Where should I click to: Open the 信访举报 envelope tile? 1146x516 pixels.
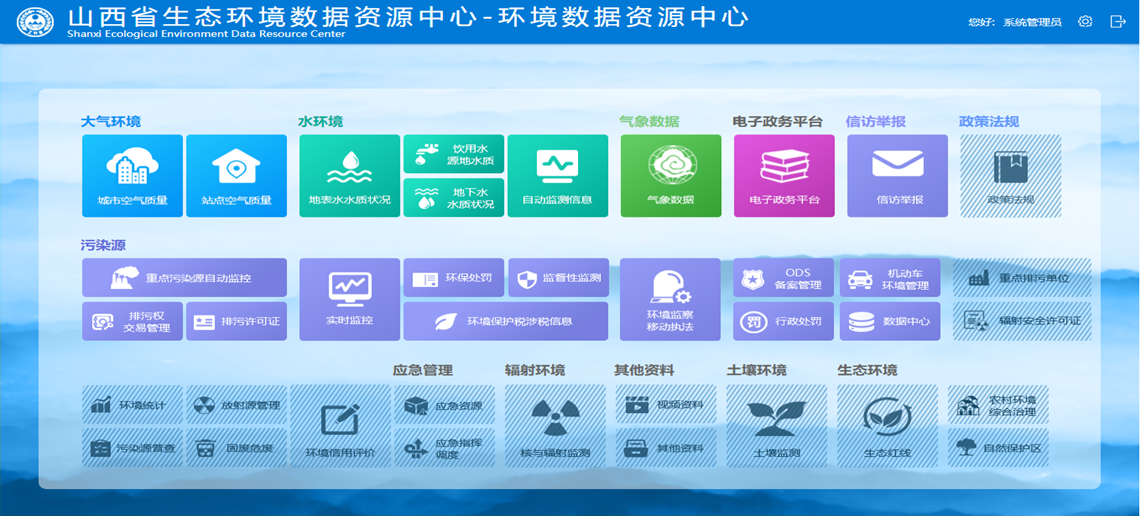coord(897,176)
